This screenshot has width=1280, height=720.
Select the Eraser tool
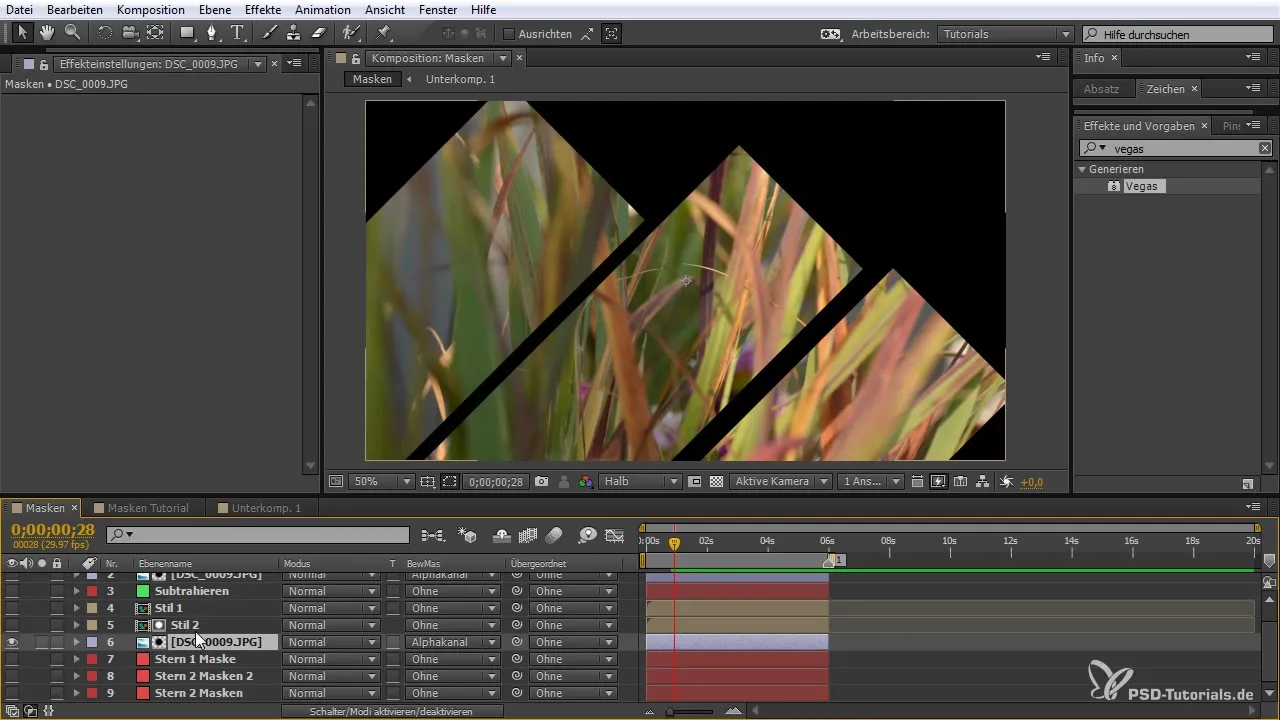(x=319, y=33)
